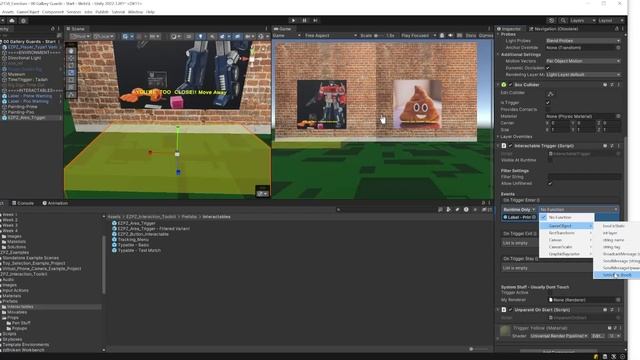Open the No Function dropdown

tap(578, 209)
